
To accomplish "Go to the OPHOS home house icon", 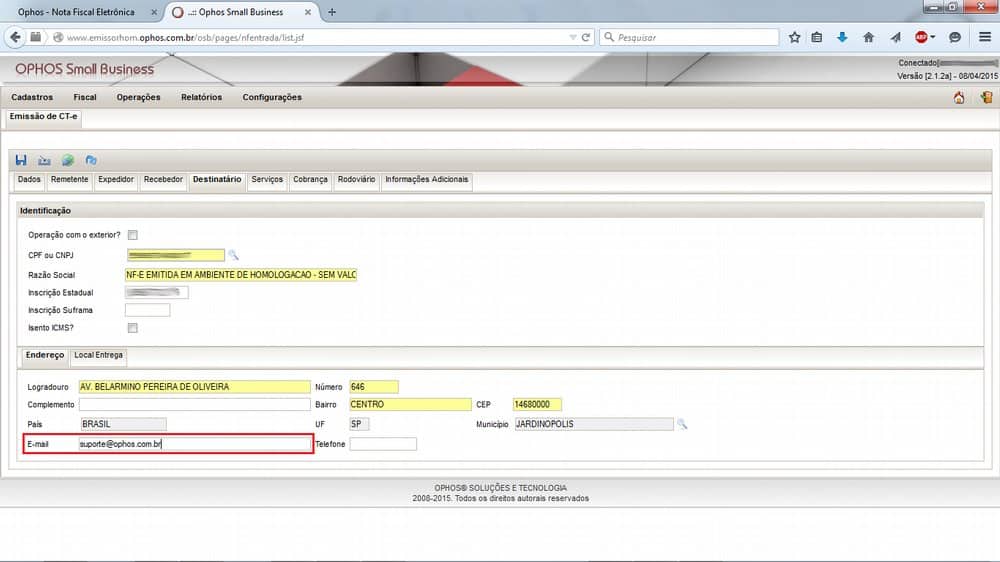I will [x=959, y=98].
